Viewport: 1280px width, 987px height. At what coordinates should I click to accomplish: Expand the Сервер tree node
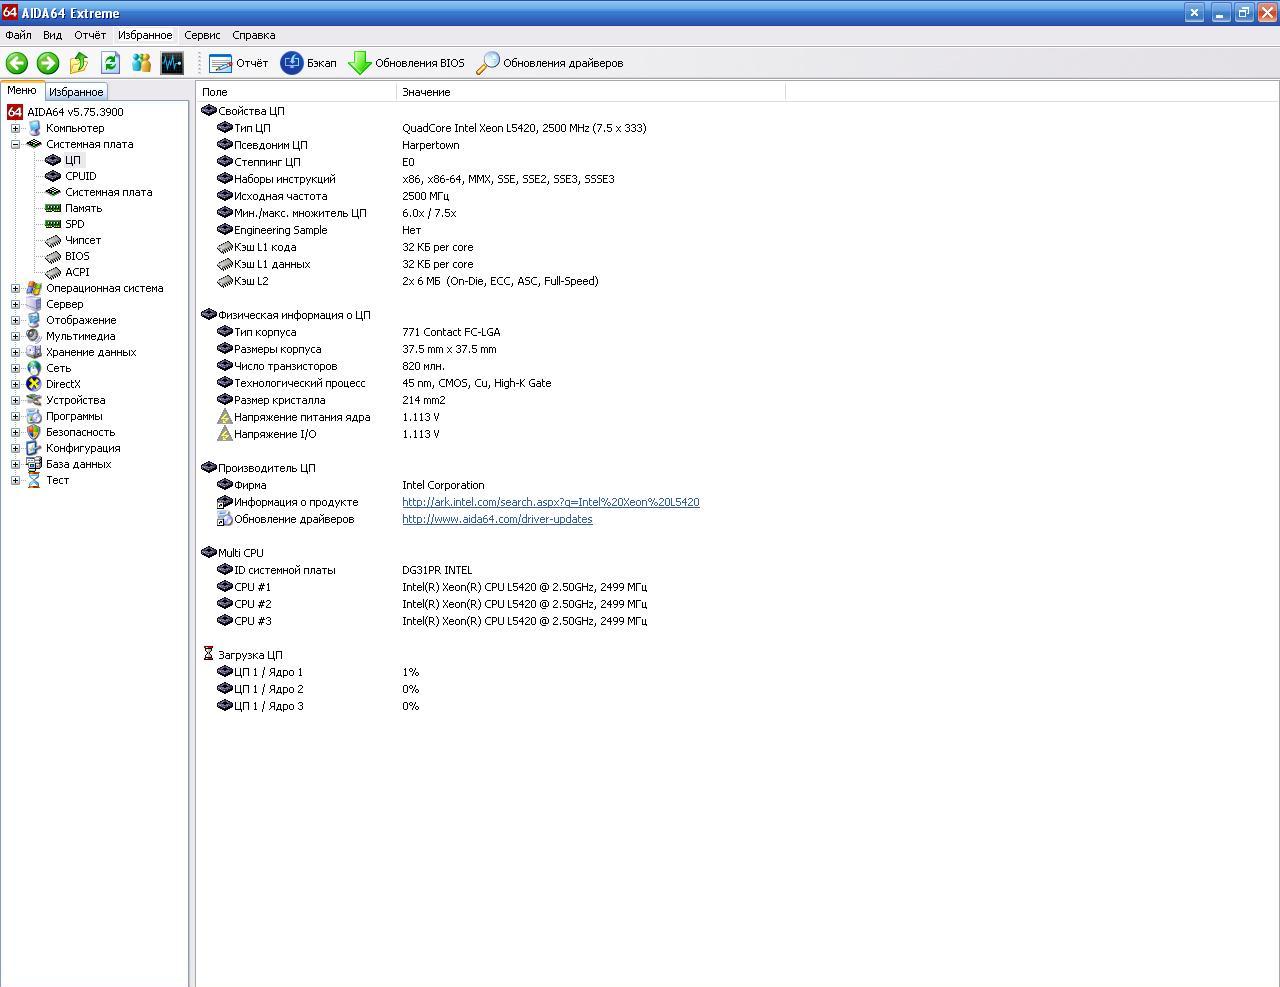pos(15,304)
